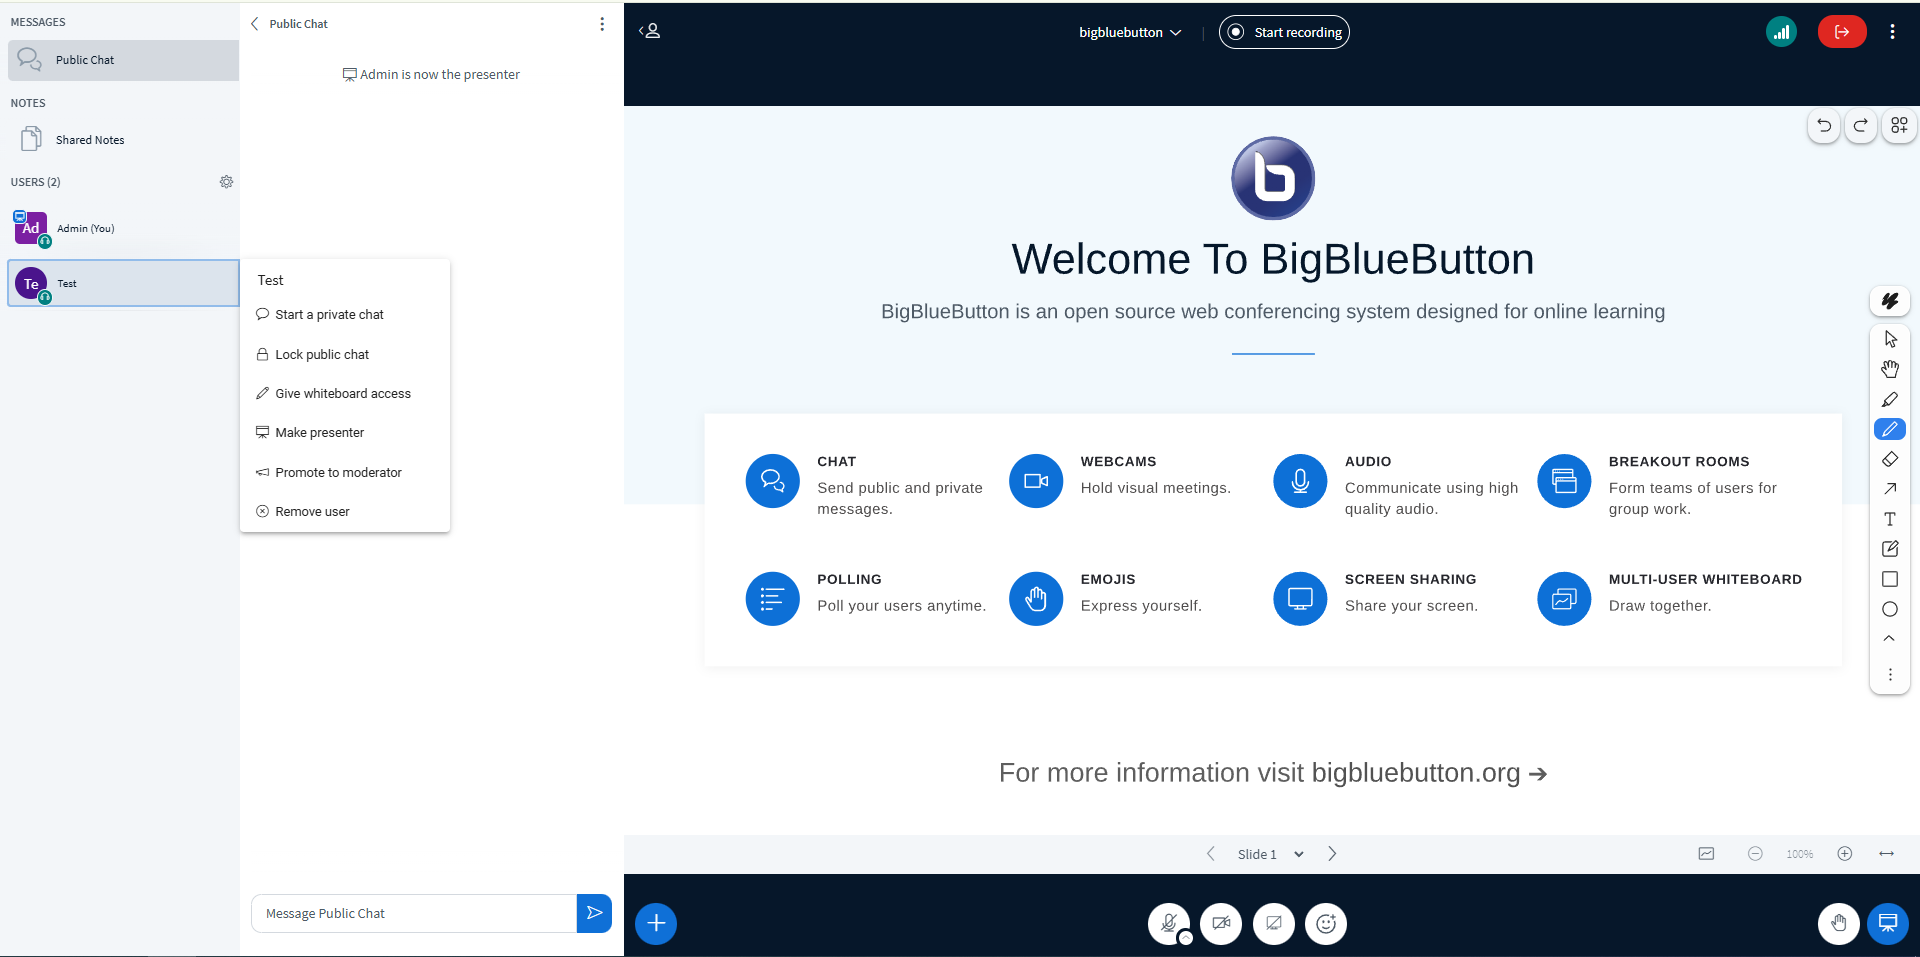Go to the next slide
The image size is (1920, 957).
click(1332, 854)
